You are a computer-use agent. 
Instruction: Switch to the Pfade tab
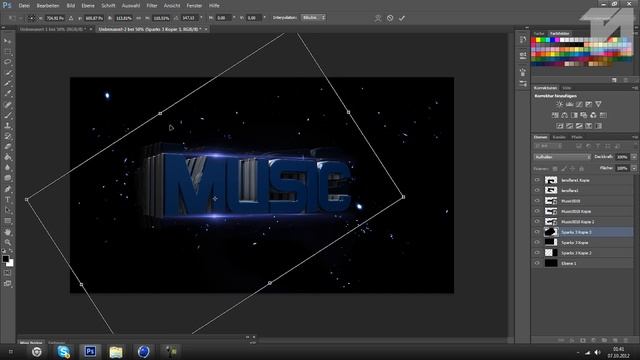click(577, 137)
